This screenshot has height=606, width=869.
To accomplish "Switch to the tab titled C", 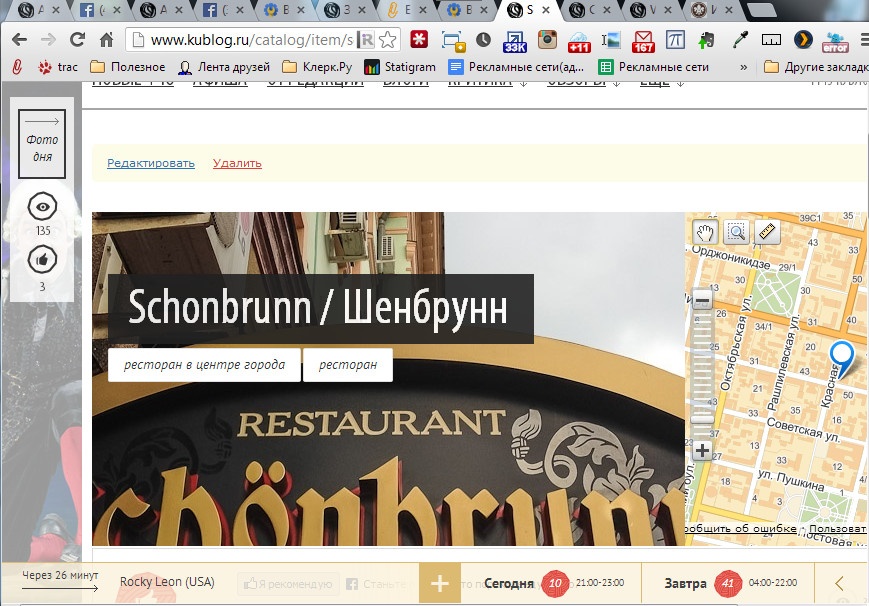I will [x=588, y=10].
